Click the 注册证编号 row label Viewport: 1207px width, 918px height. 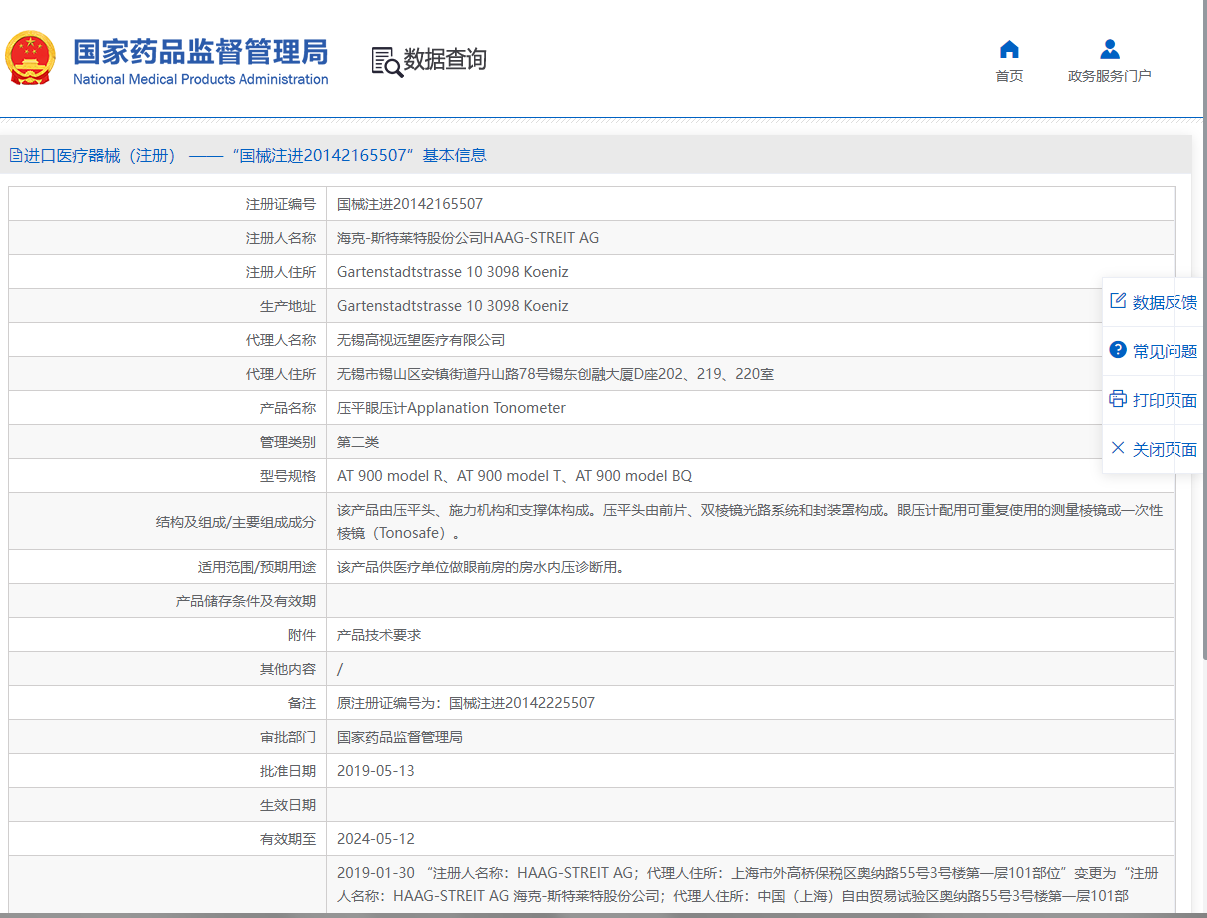281,204
